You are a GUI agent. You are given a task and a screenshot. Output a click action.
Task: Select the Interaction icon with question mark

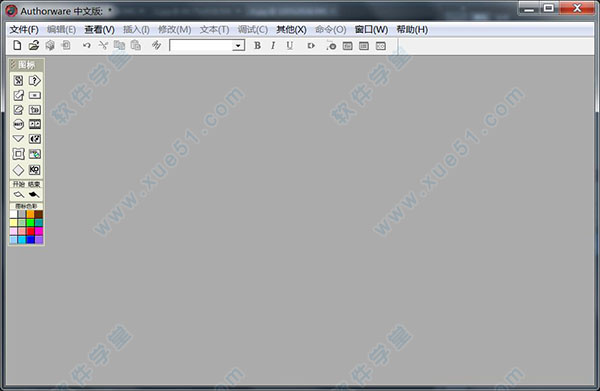[x=35, y=80]
